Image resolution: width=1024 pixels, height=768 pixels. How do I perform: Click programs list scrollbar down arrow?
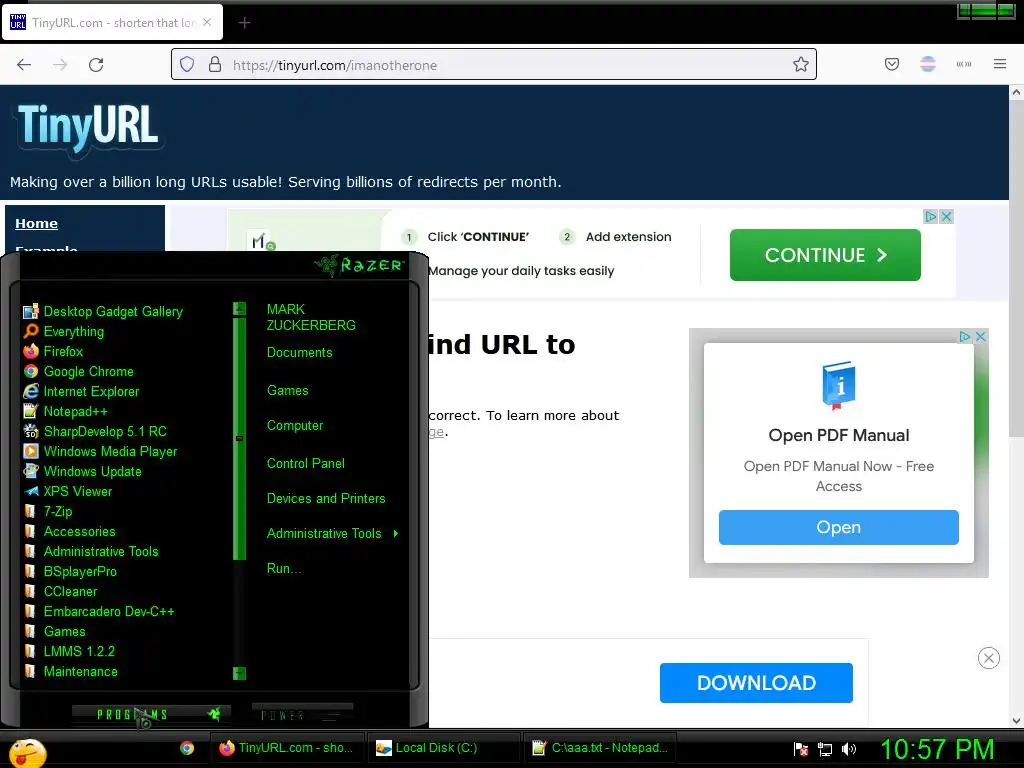click(x=240, y=673)
